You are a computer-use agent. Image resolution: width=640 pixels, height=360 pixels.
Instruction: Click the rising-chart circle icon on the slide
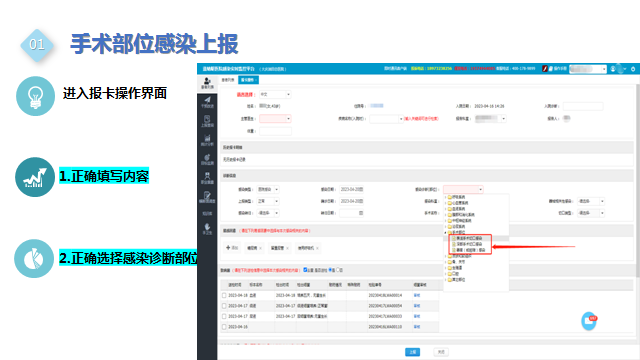point(35,177)
